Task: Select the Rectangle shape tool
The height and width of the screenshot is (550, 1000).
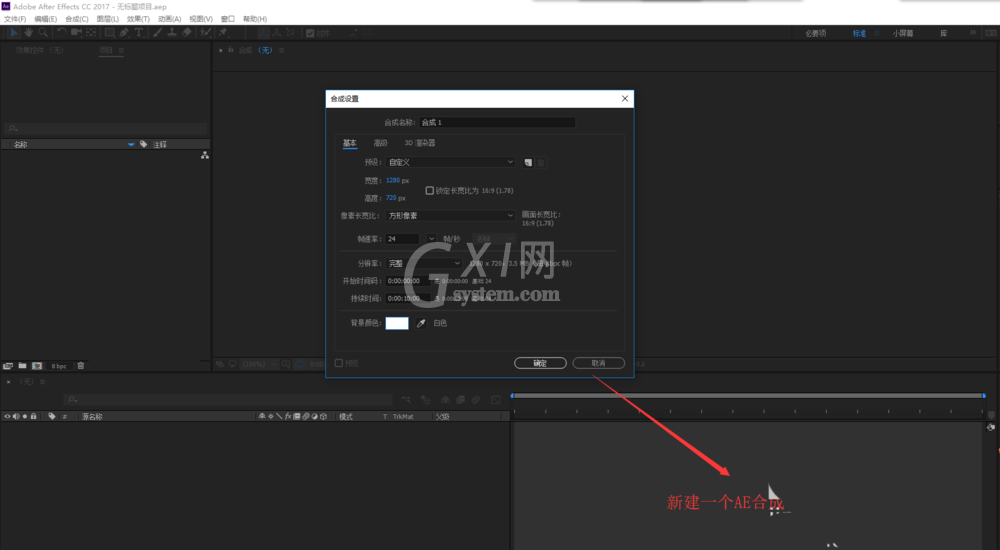Action: (110, 33)
